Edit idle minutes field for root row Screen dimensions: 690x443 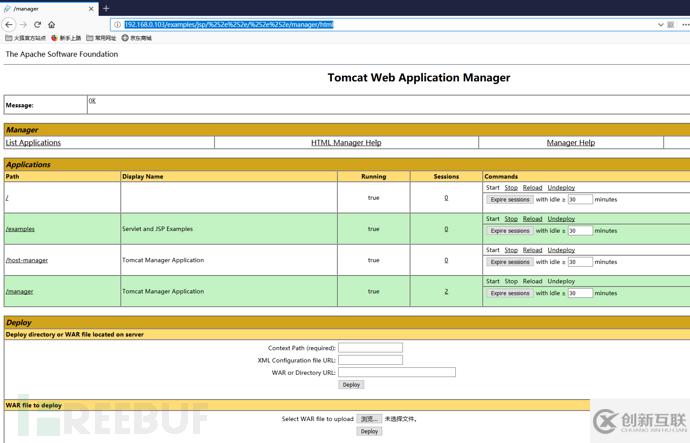click(580, 199)
